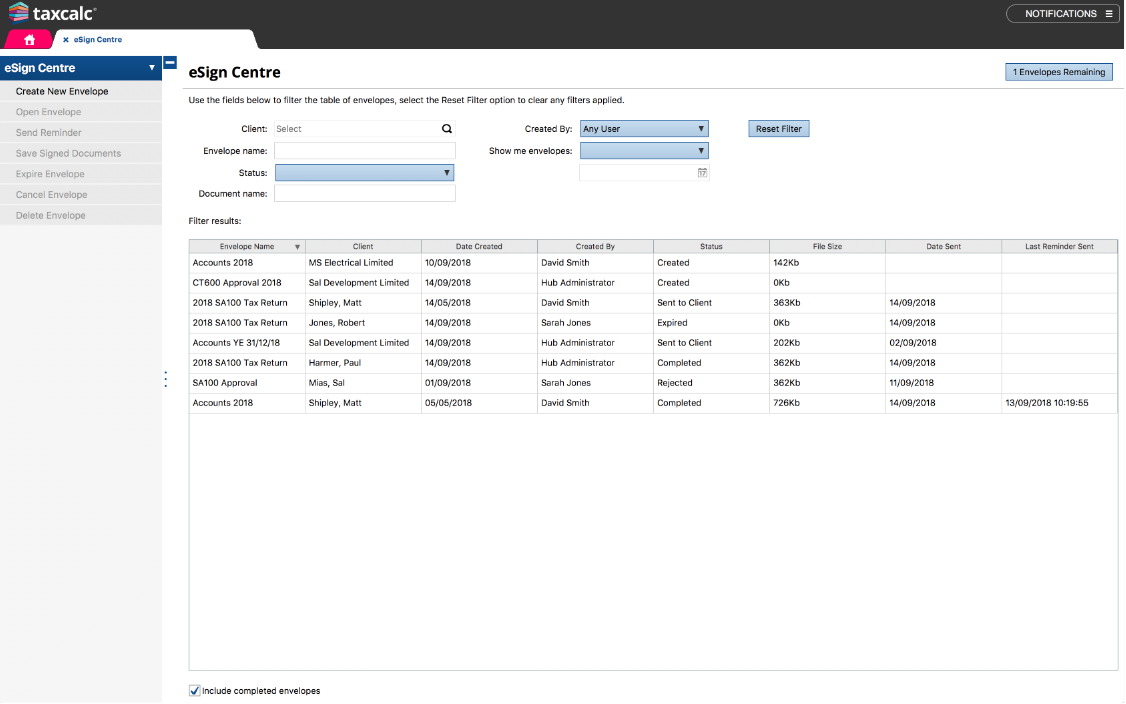Sort by Date Created column header
Image resolution: width=1126 pixels, height=704 pixels.
pyautogui.click(x=479, y=246)
